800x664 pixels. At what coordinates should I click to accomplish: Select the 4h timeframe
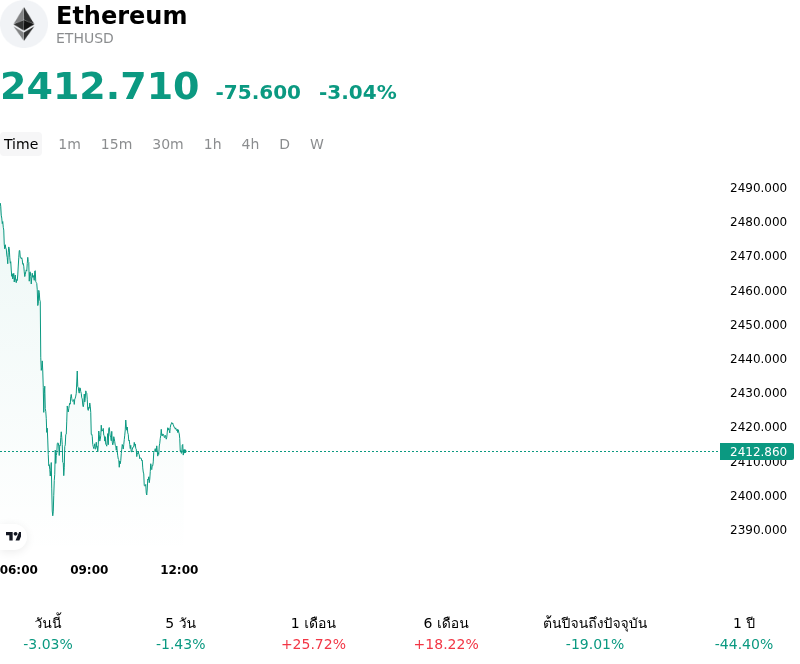point(250,144)
